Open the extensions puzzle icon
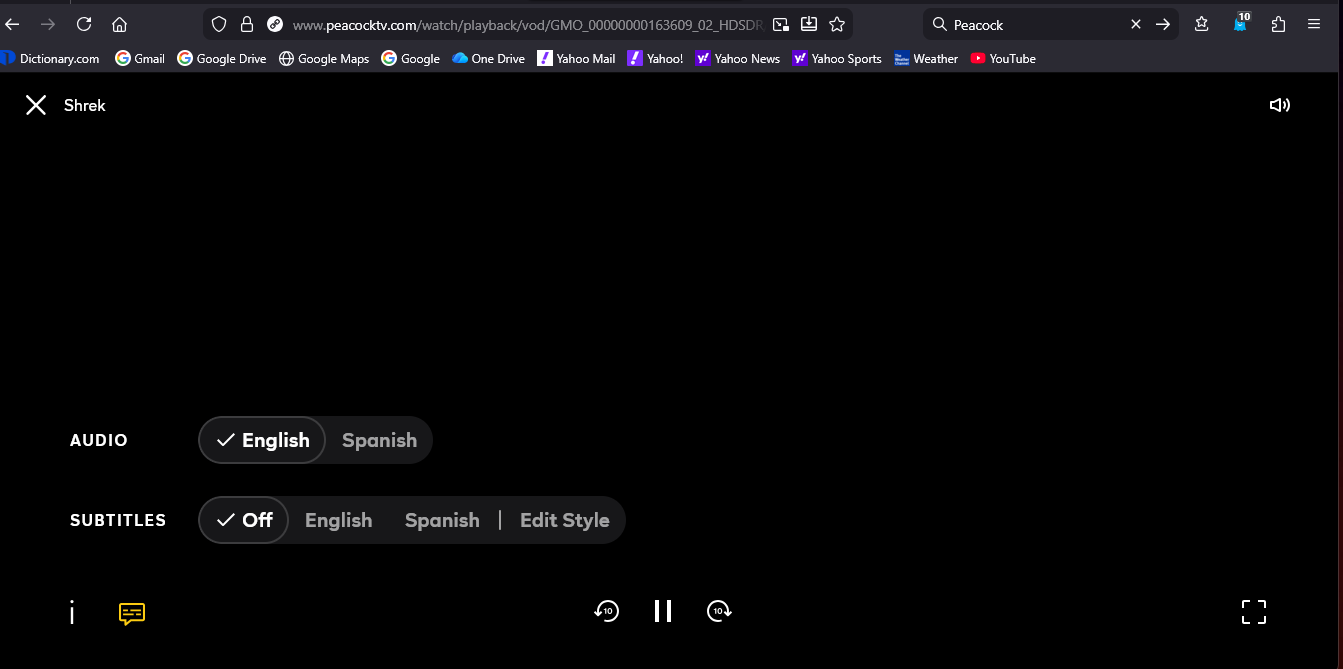Viewport: 1343px width, 669px height. coord(1278,24)
